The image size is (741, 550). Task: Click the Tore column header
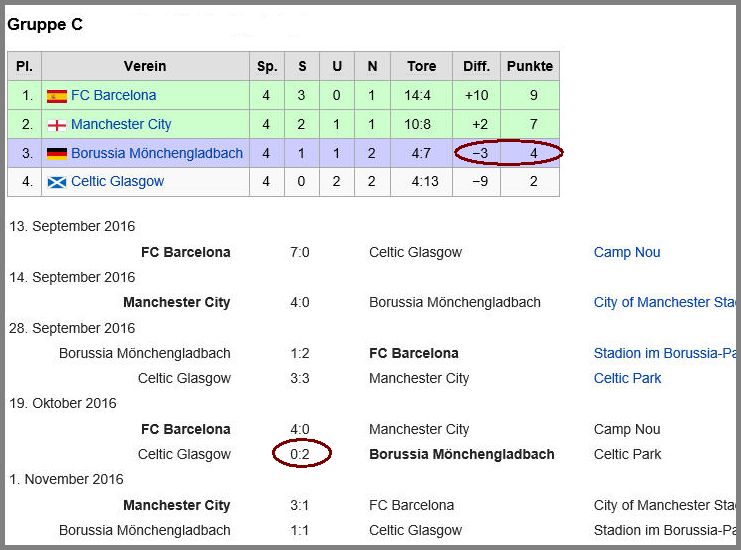point(421,66)
